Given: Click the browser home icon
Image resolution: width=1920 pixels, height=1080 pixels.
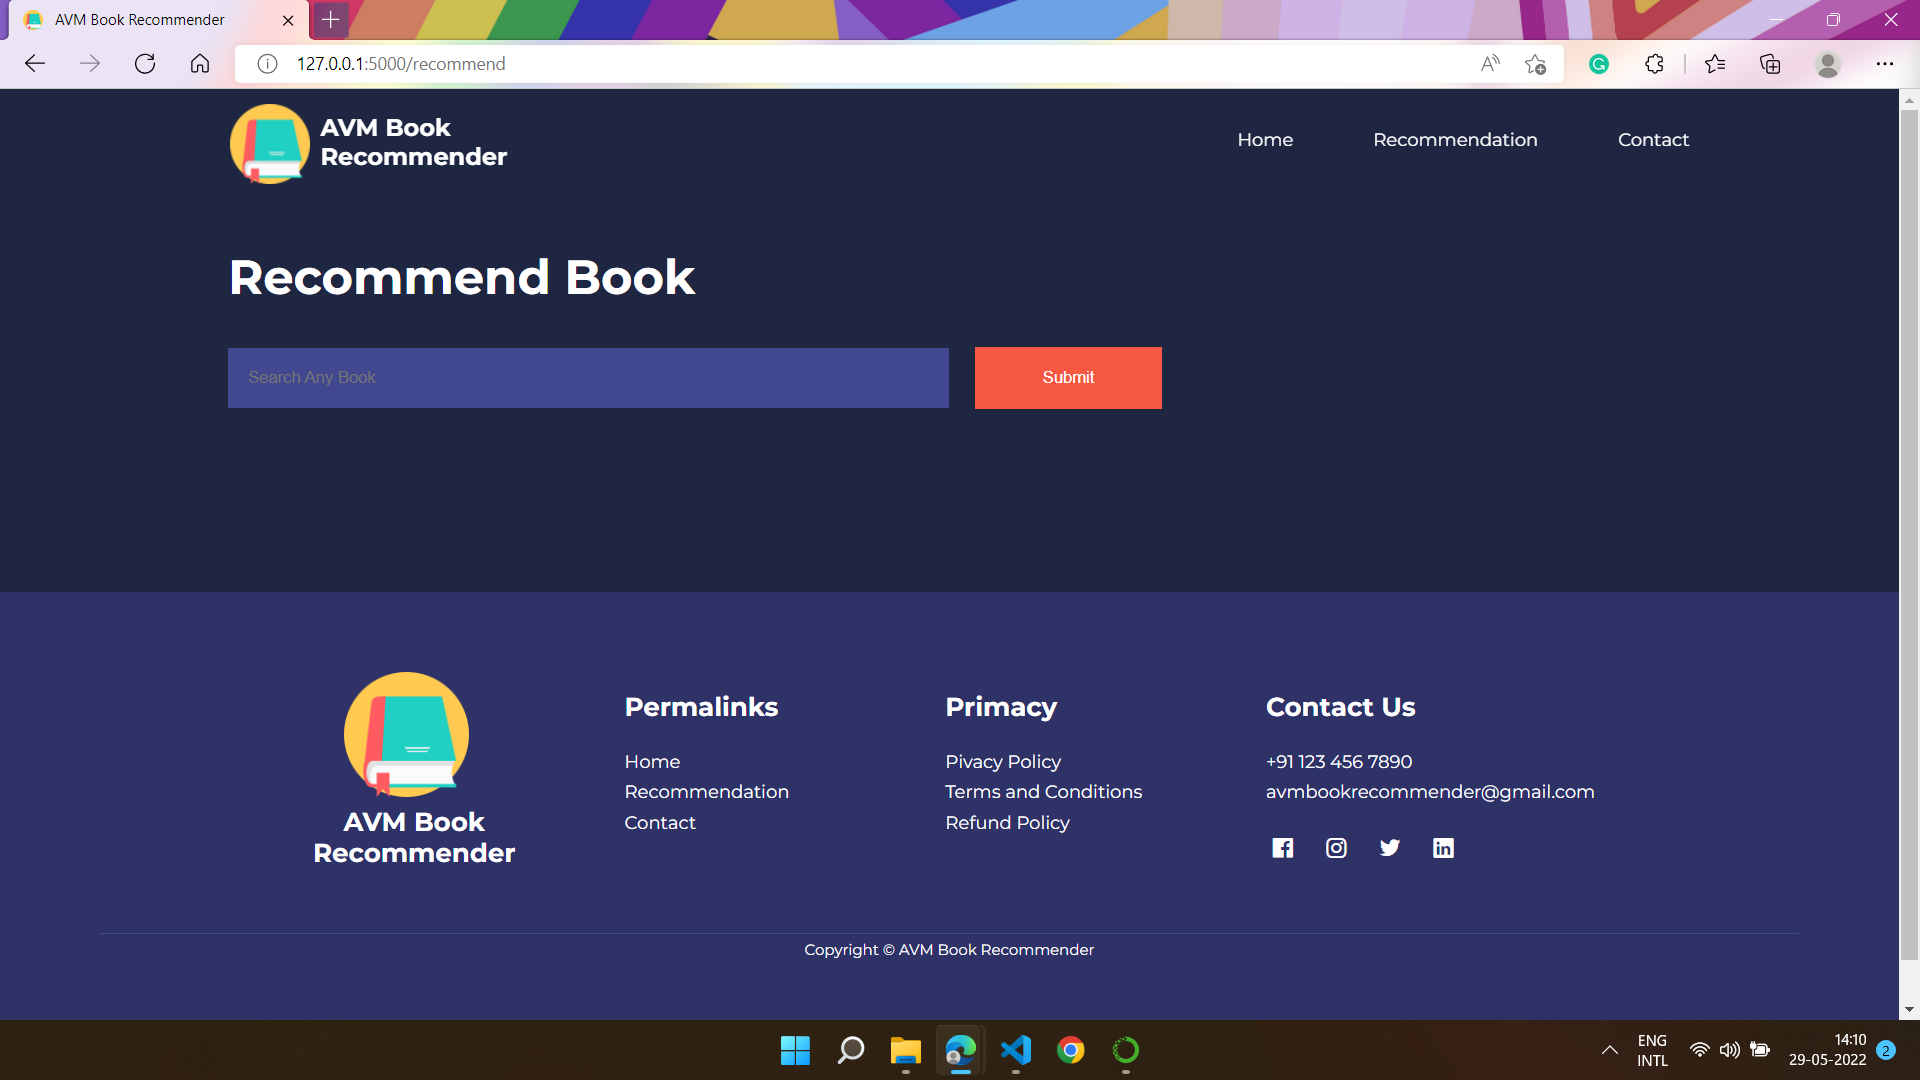Looking at the screenshot, I should 200,64.
